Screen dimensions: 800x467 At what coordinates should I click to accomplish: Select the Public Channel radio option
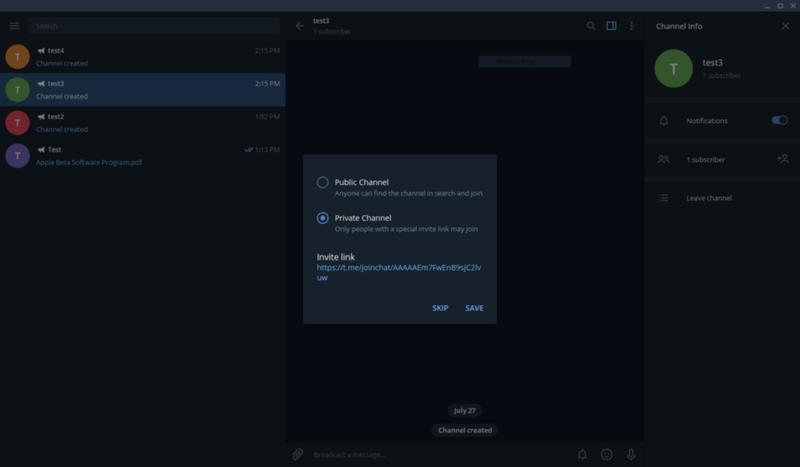click(323, 182)
